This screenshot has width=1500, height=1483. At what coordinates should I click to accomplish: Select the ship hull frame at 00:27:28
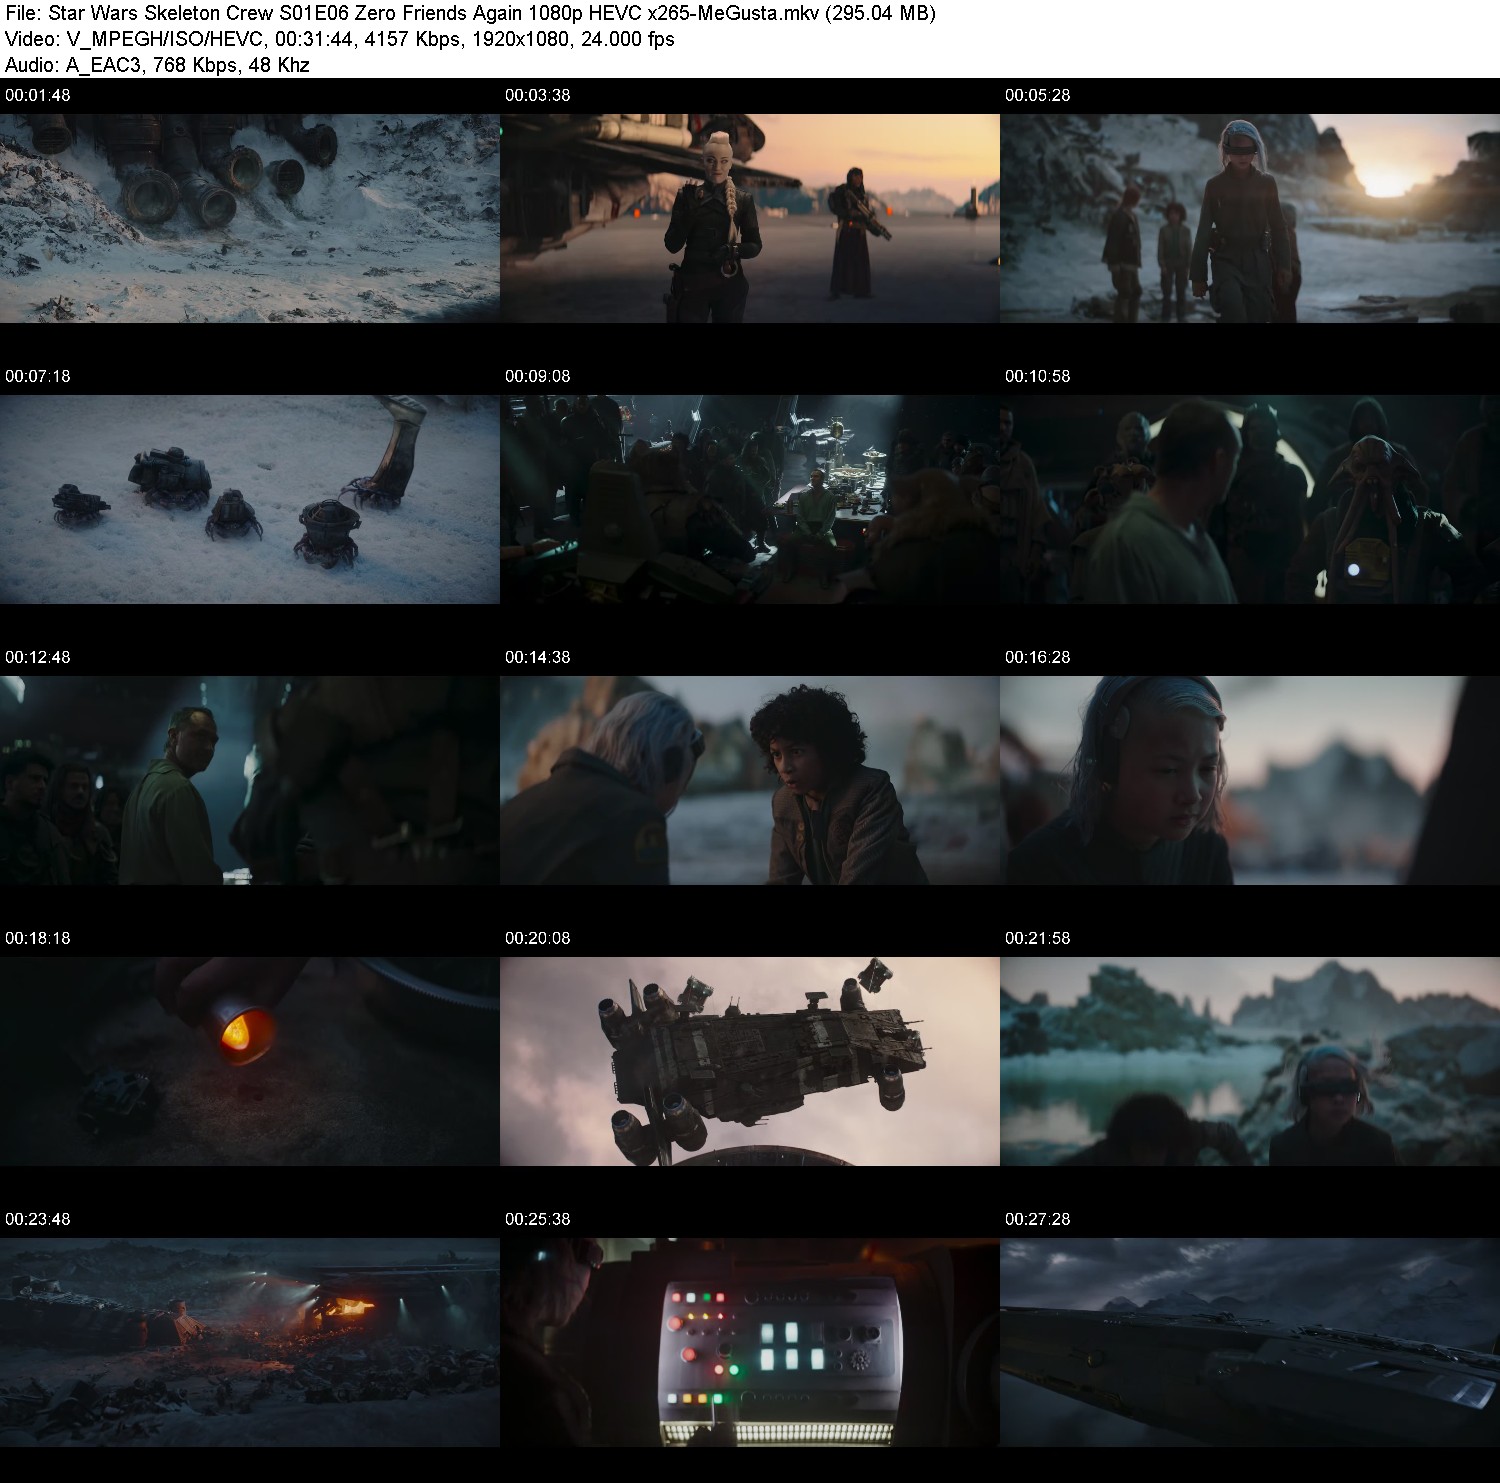click(1250, 1342)
